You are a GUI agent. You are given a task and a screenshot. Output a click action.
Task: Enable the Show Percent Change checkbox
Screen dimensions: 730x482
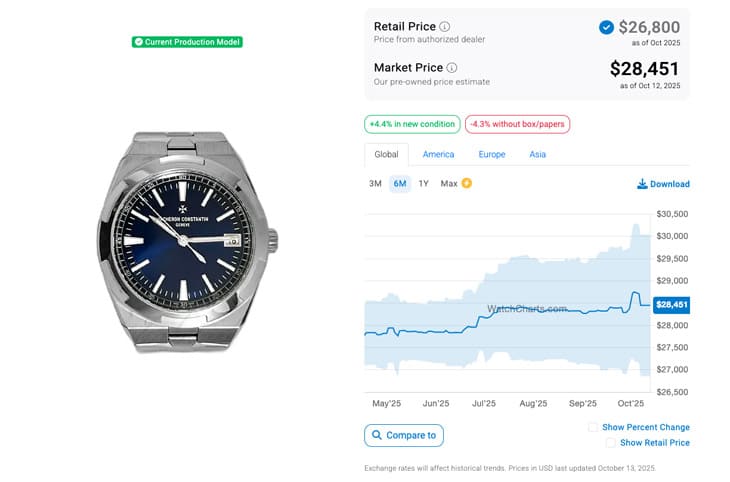click(x=594, y=427)
